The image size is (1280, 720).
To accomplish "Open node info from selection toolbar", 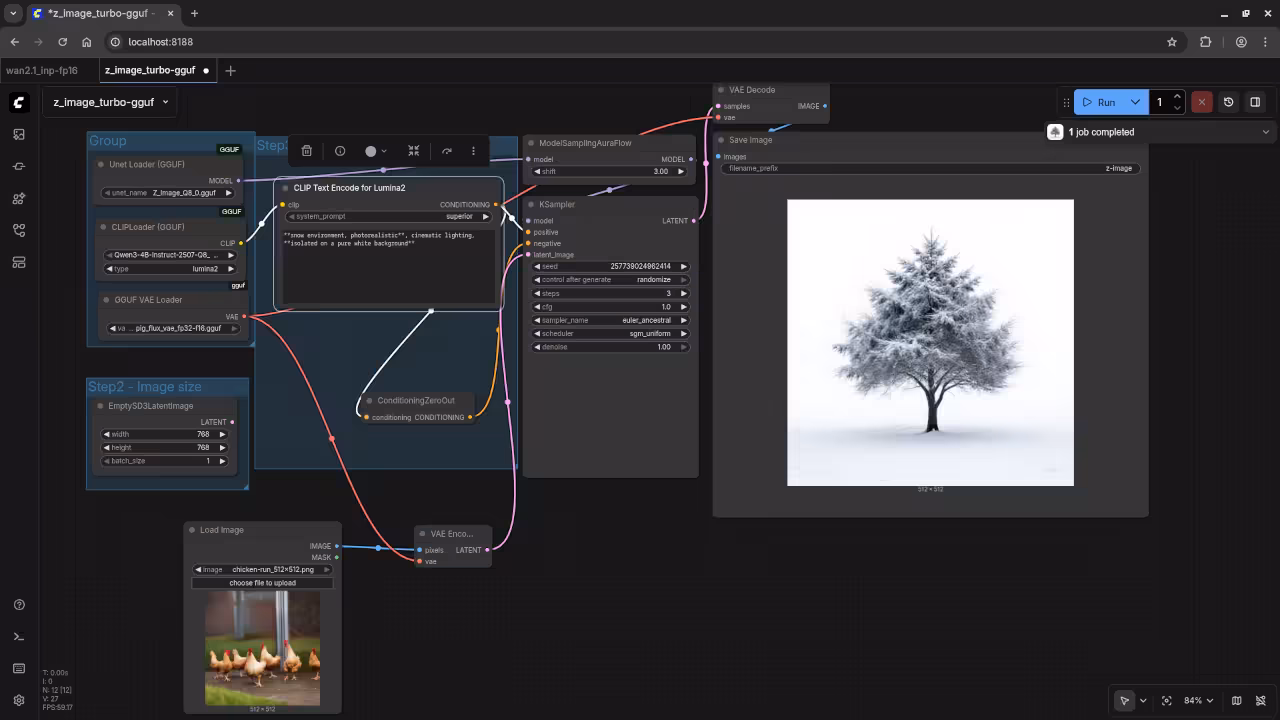I will coord(340,151).
